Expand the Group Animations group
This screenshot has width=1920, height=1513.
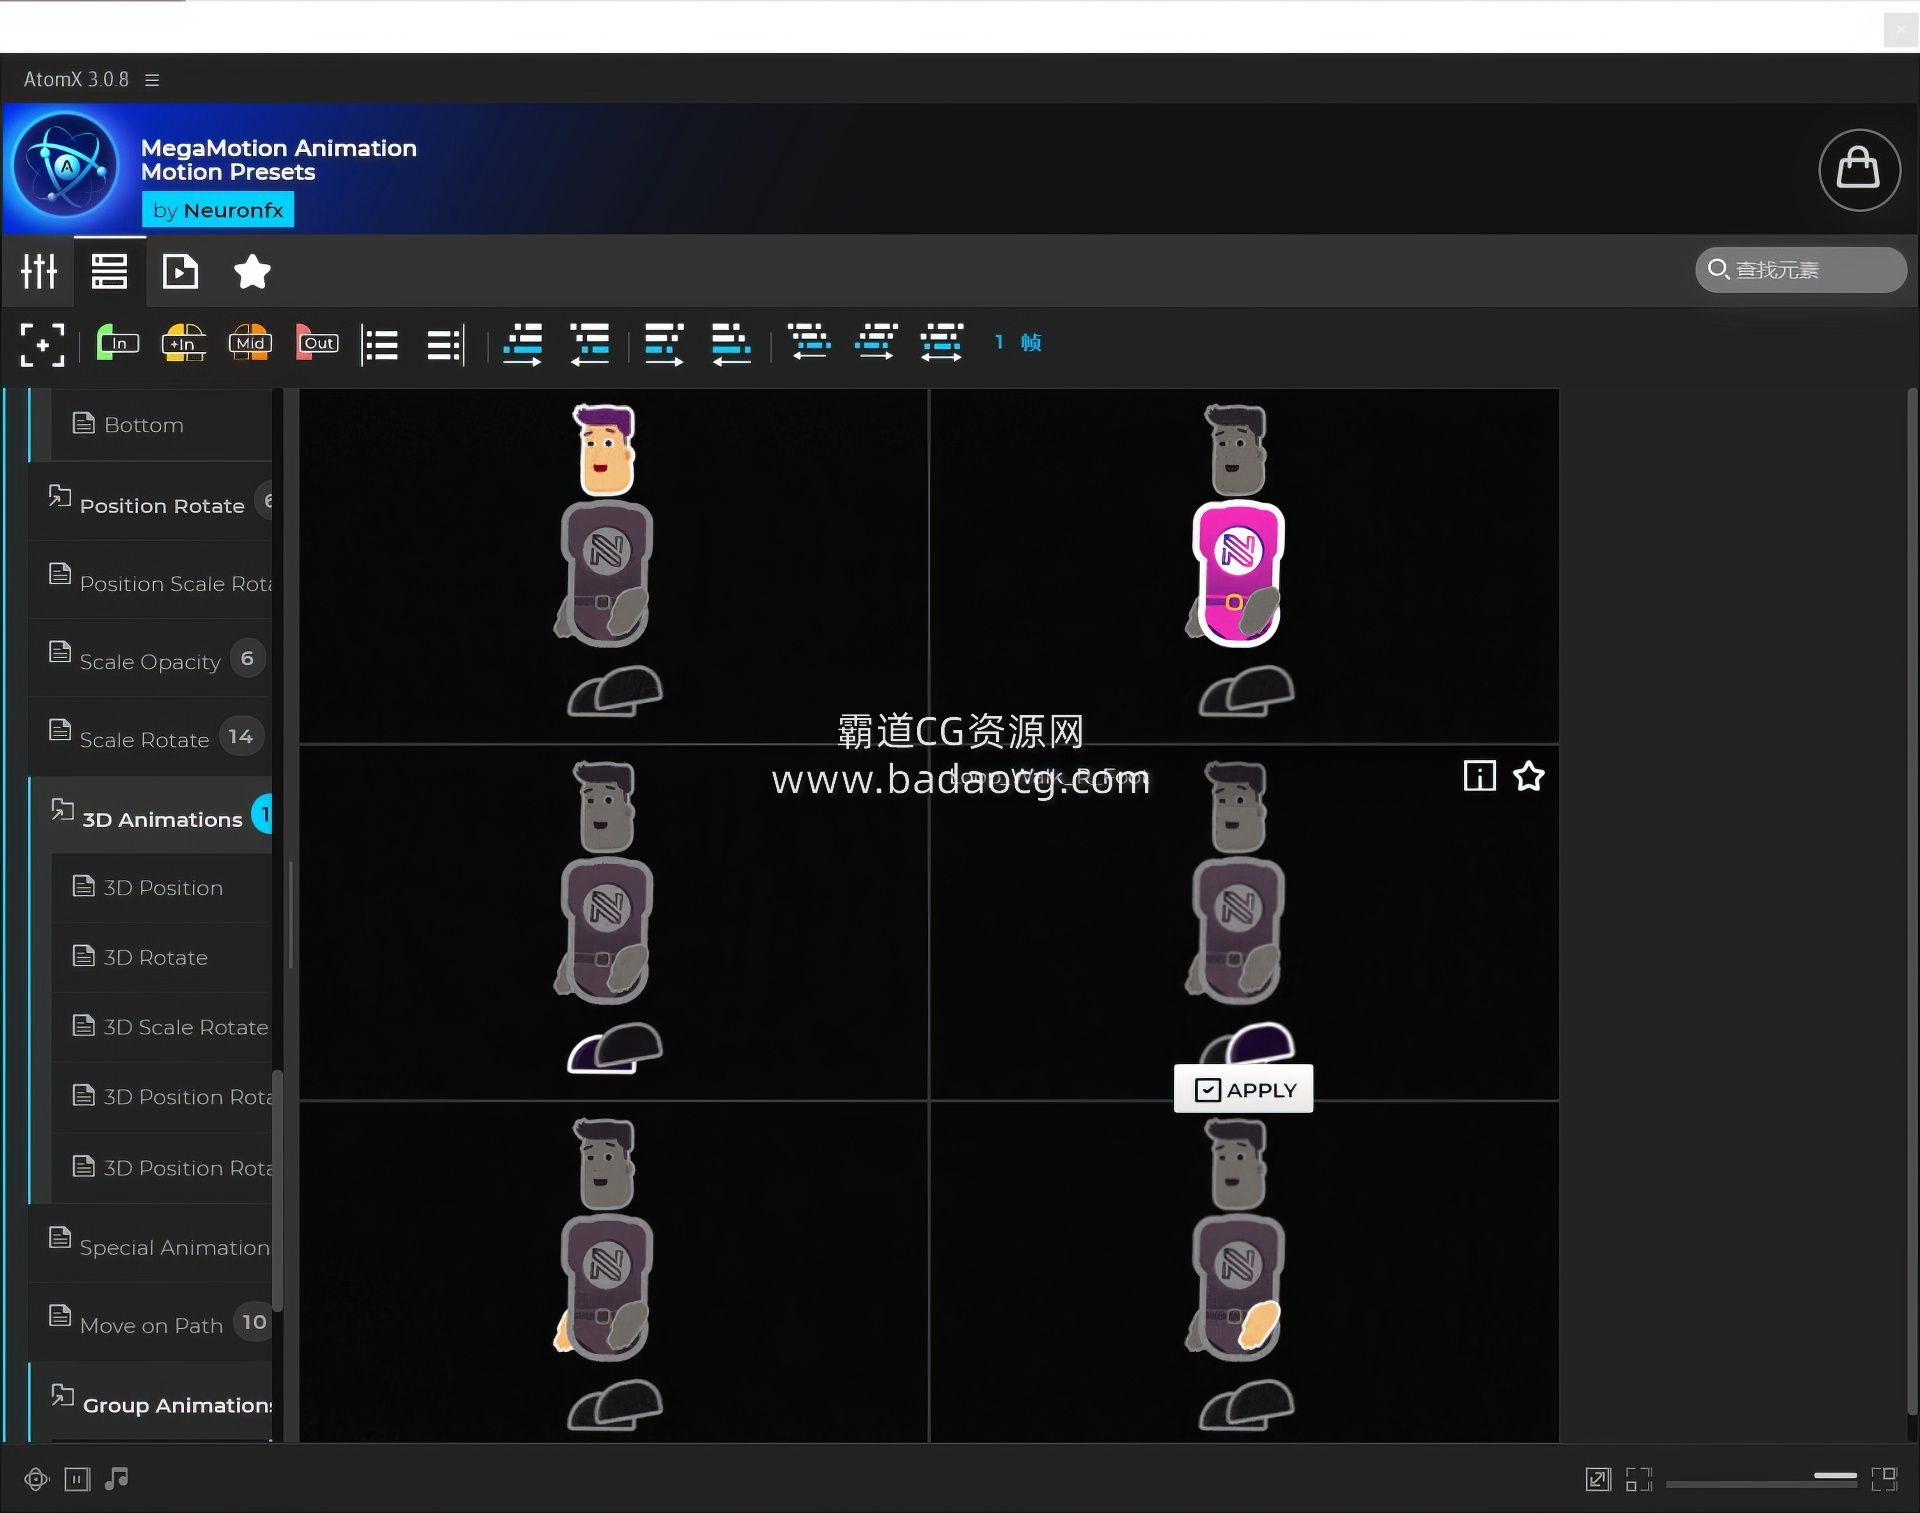click(150, 1401)
